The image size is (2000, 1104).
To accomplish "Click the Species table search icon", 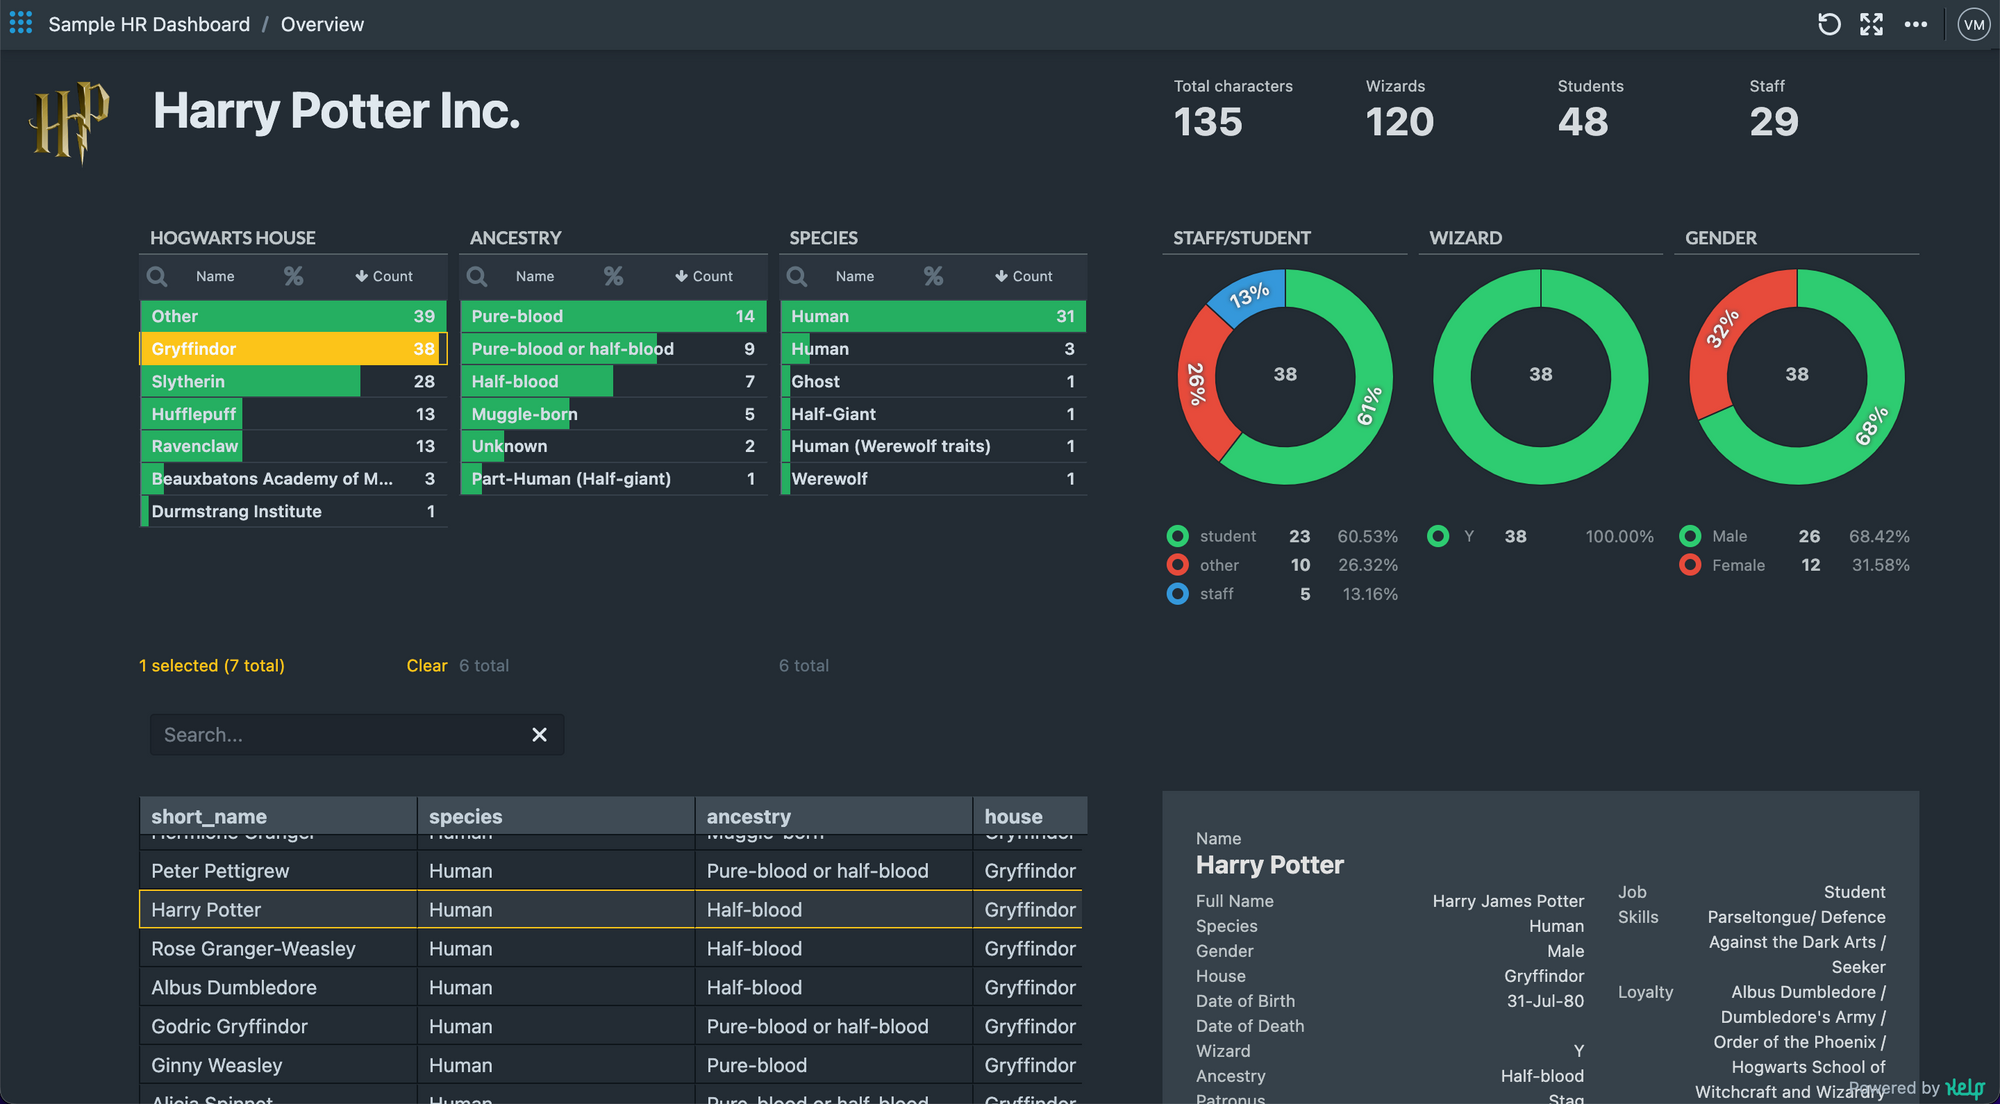I will click(x=797, y=276).
